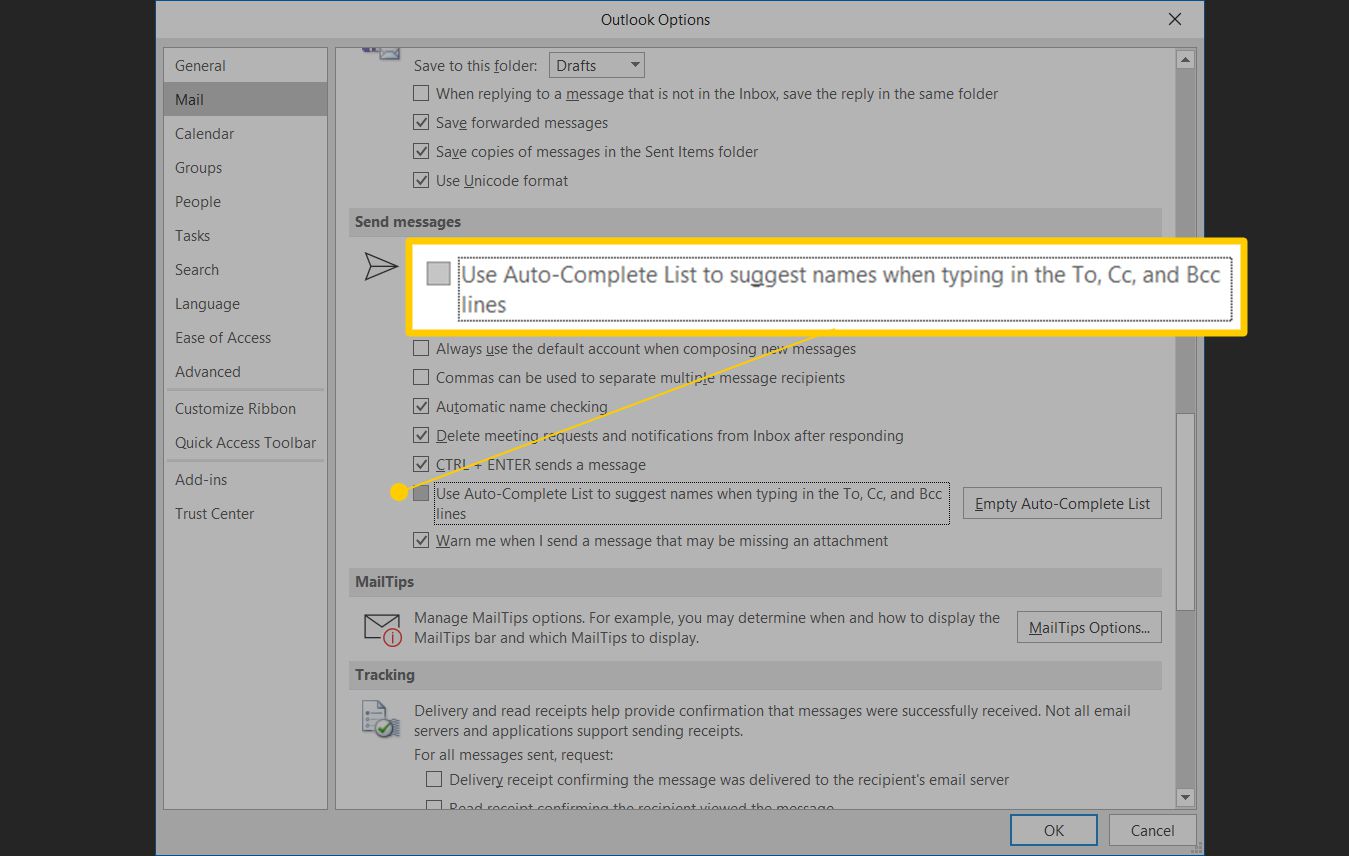The width and height of the screenshot is (1349, 856).
Task: Open the Trust Center category
Action: click(x=245, y=514)
